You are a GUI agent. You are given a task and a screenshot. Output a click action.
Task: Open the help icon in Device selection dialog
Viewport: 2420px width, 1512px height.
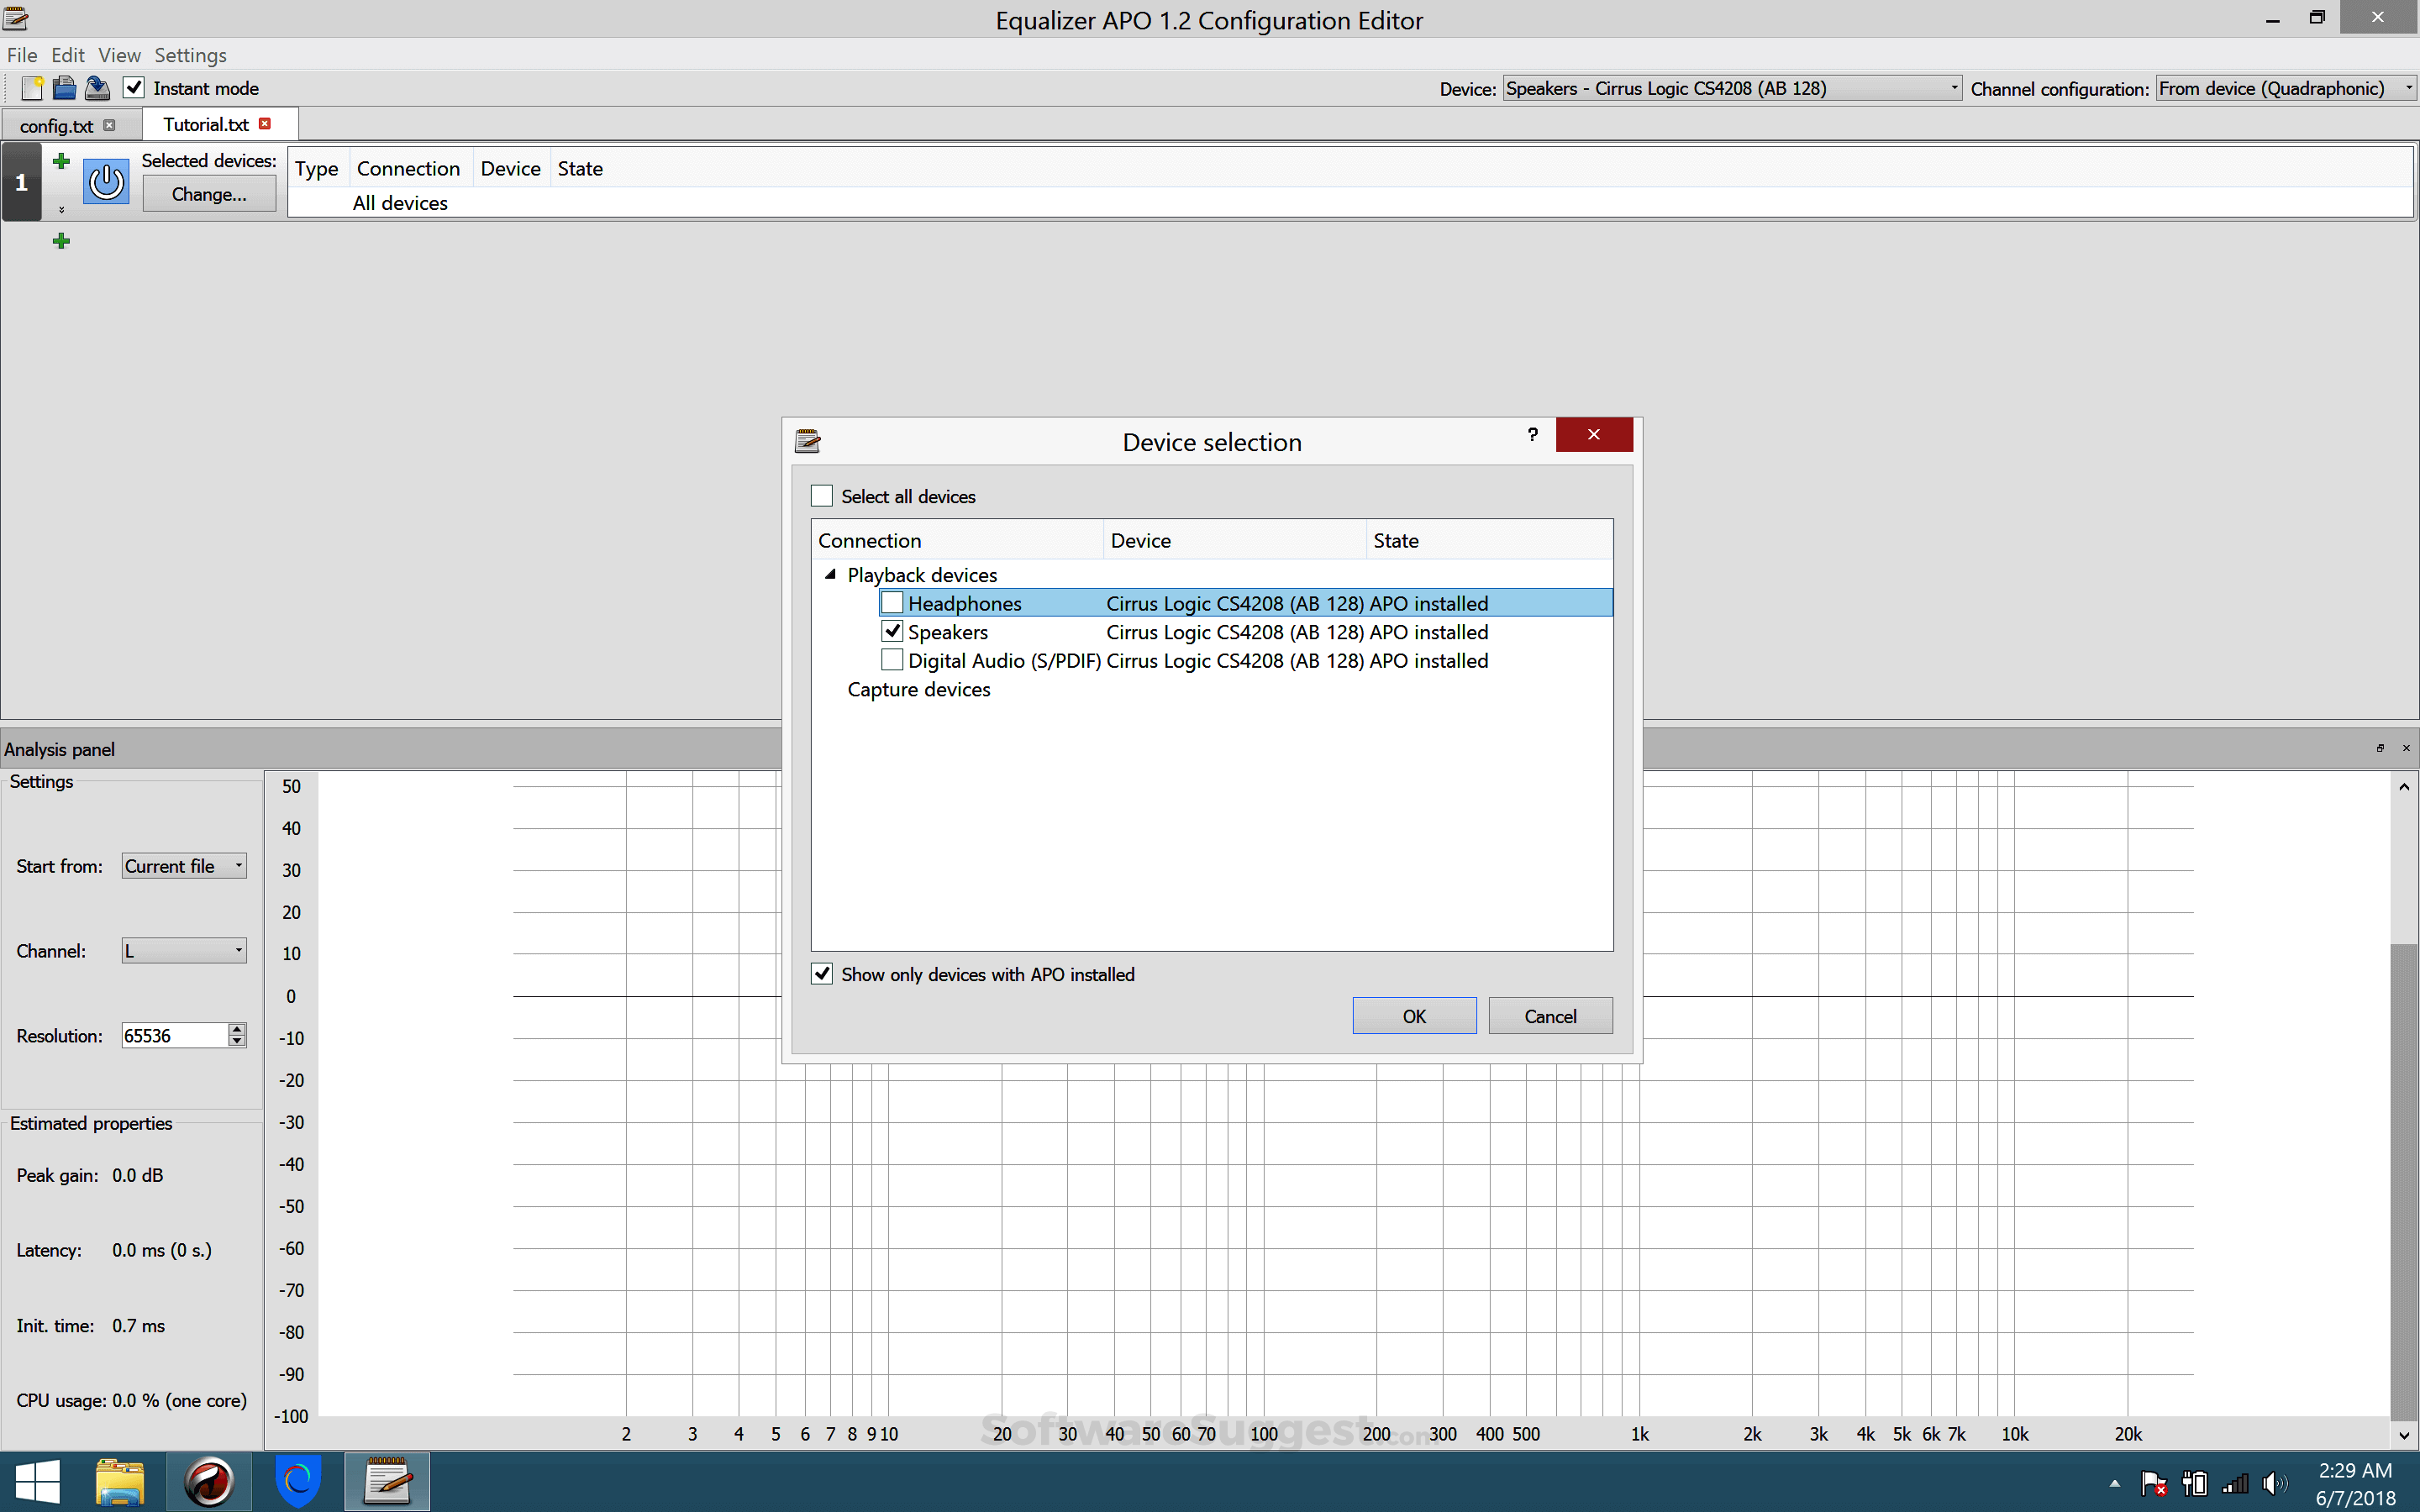[1532, 435]
